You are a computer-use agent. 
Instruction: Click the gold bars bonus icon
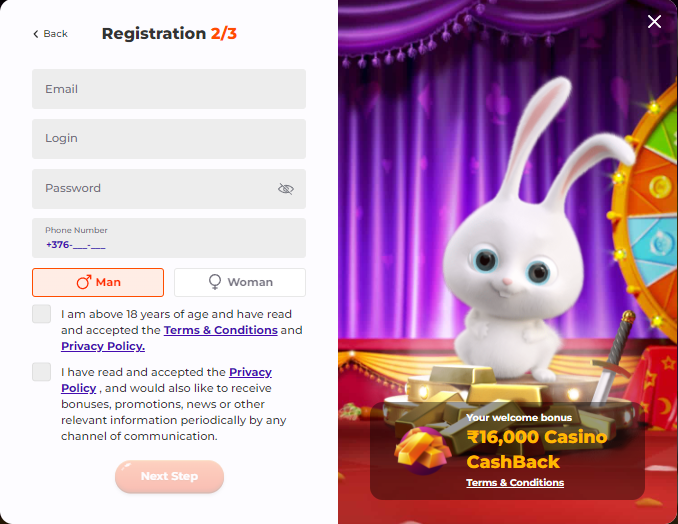coord(422,451)
